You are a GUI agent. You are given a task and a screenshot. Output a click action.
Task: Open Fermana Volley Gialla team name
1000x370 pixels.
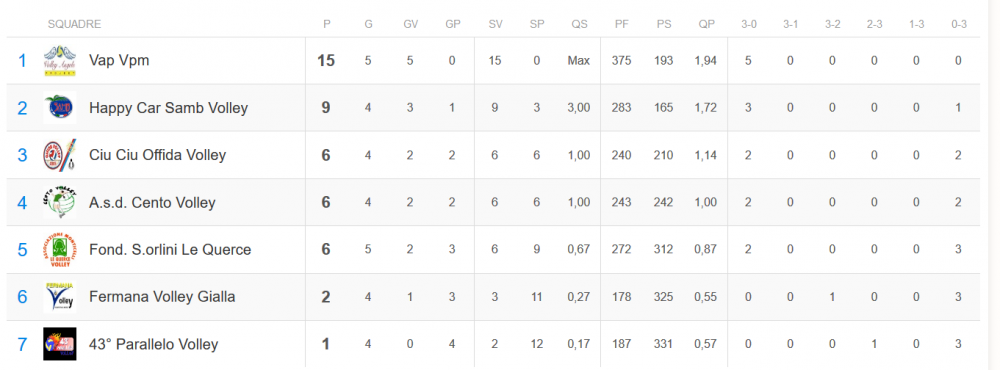(x=162, y=297)
